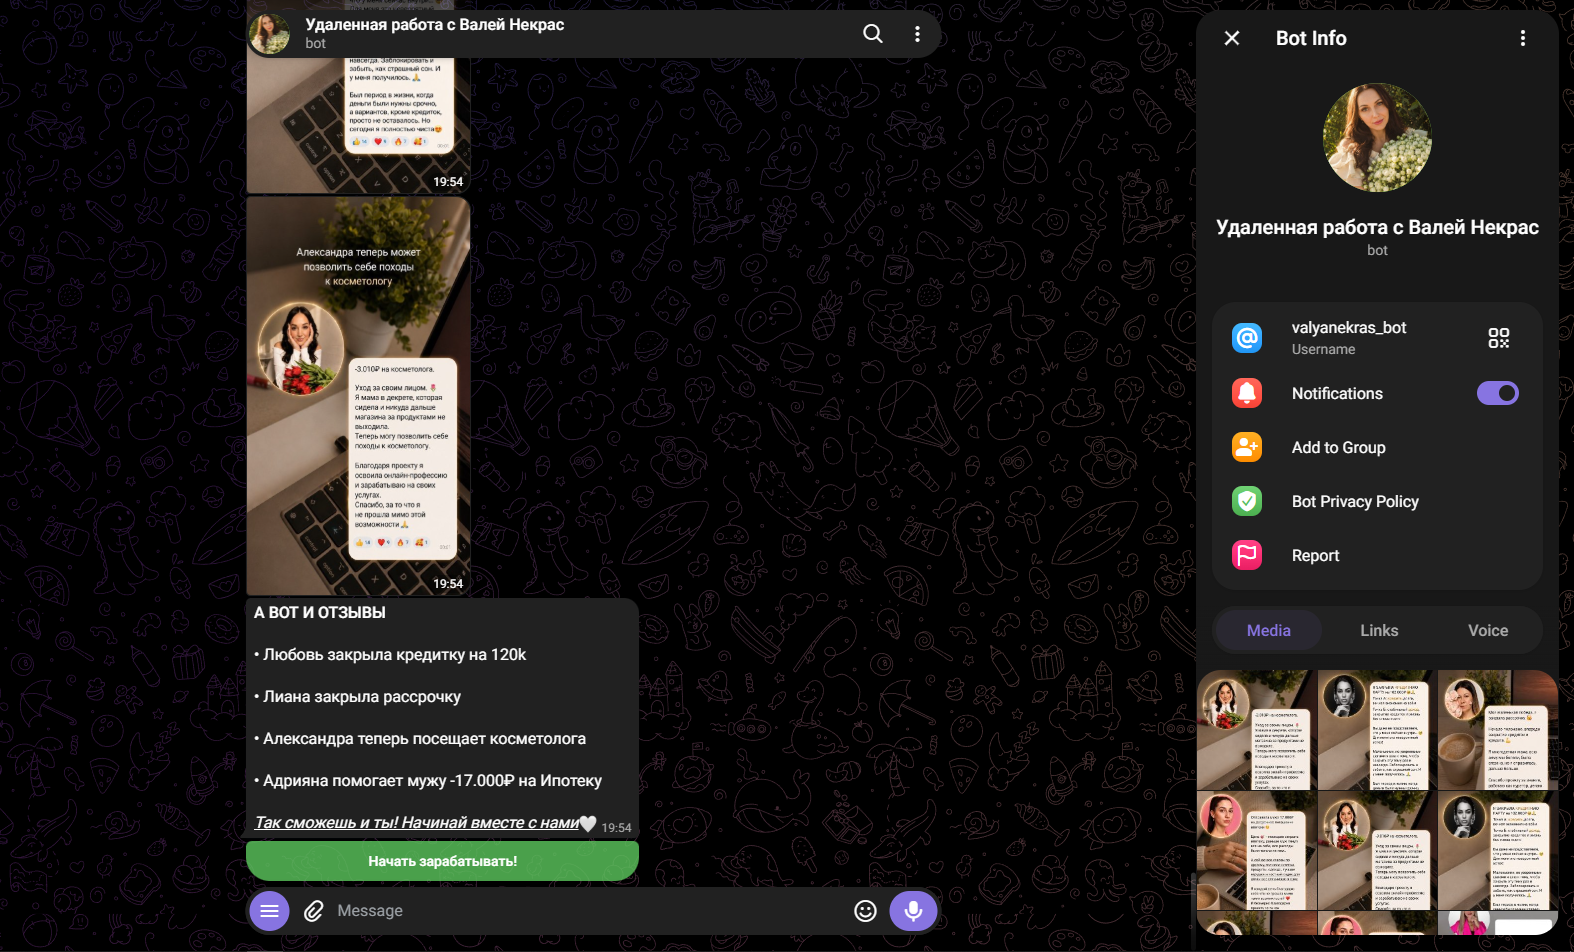
Task: Click the 'А ВОТ И ОТЗЫВЫ' heading text
Action: (x=320, y=613)
